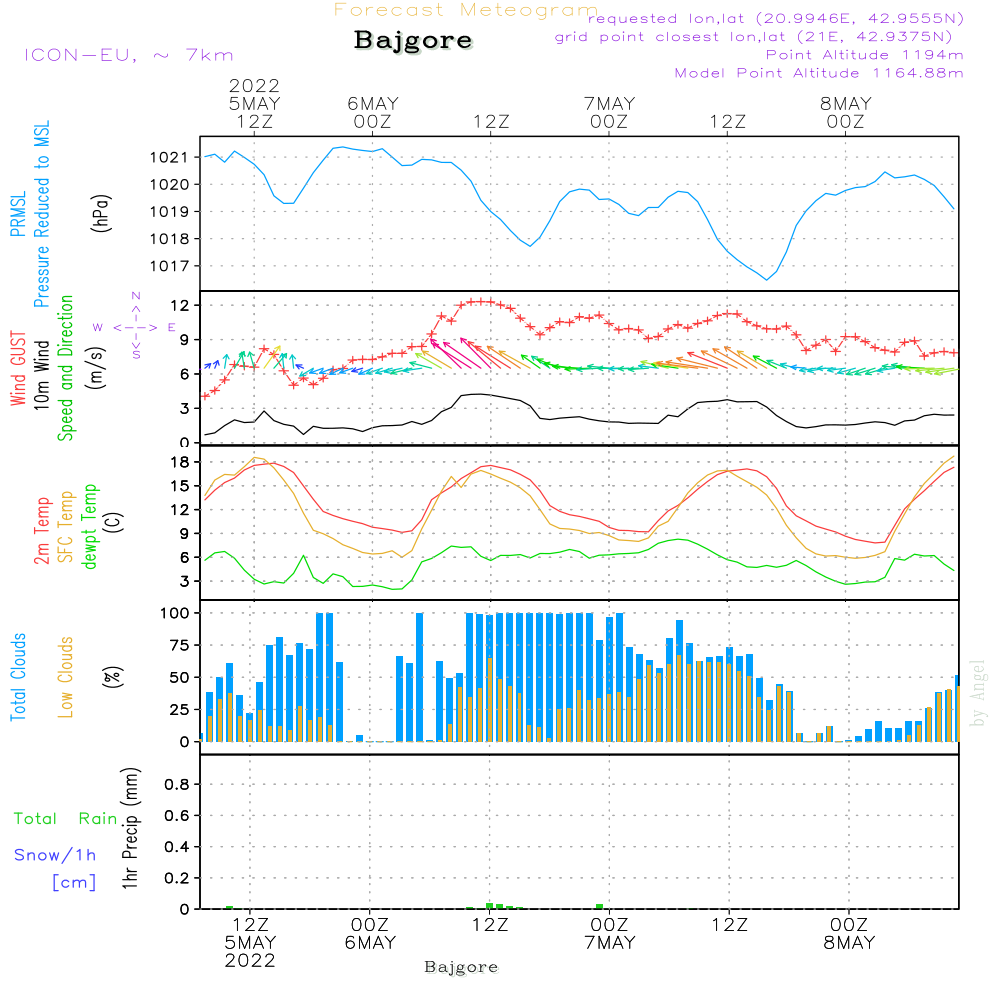Click the 2m Temp axis label
The height and width of the screenshot is (1000, 1000).
click(x=41, y=531)
